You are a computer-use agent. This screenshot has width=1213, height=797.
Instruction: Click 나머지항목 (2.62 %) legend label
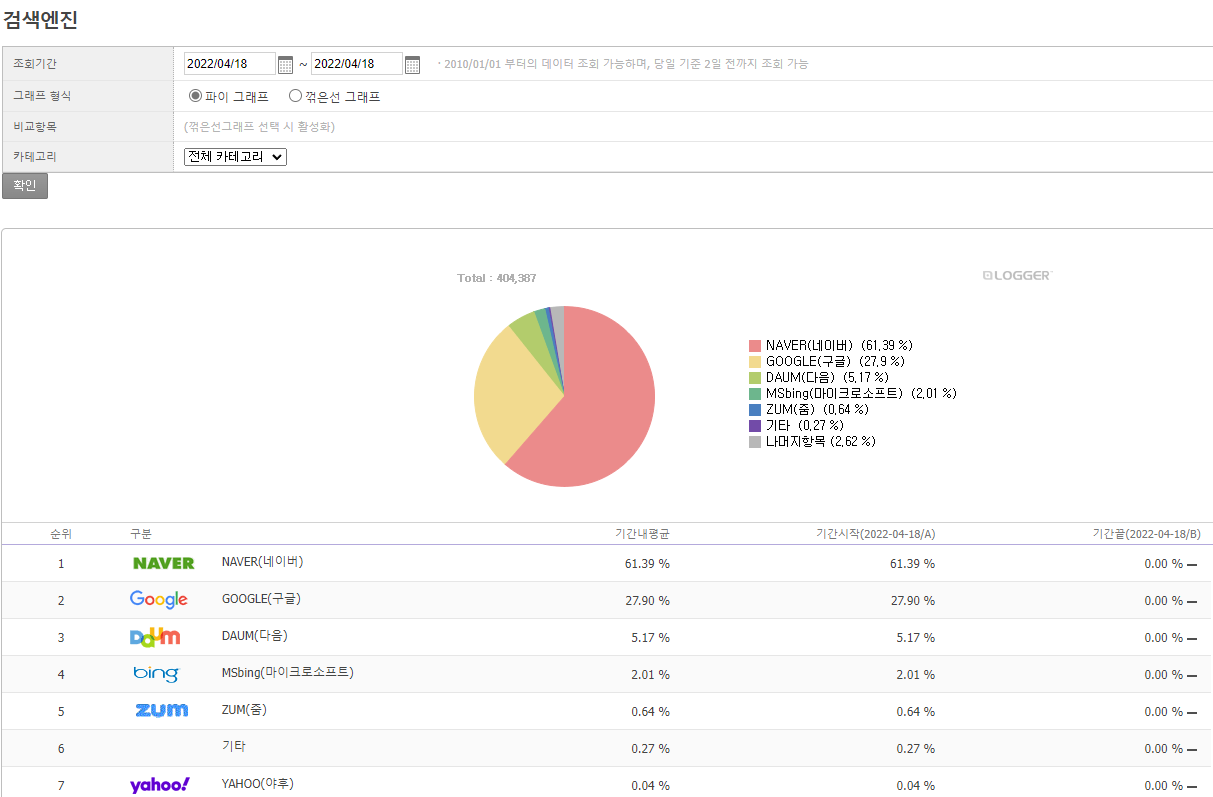pos(821,441)
